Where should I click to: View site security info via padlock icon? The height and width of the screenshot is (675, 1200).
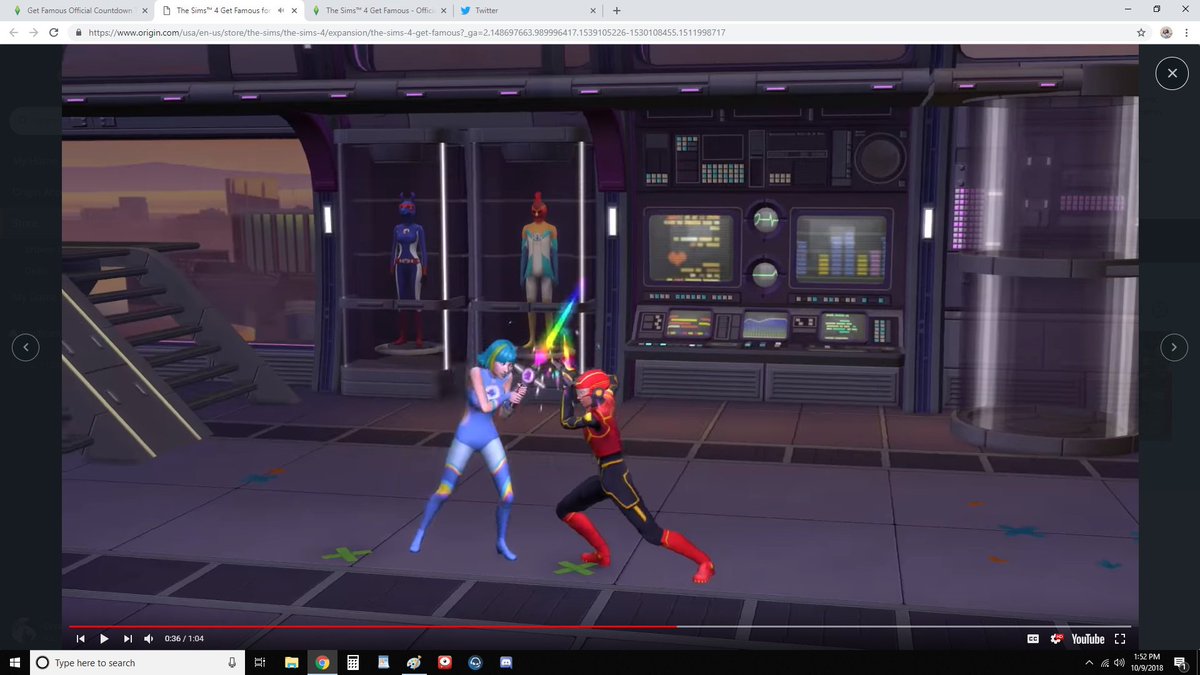[79, 32]
